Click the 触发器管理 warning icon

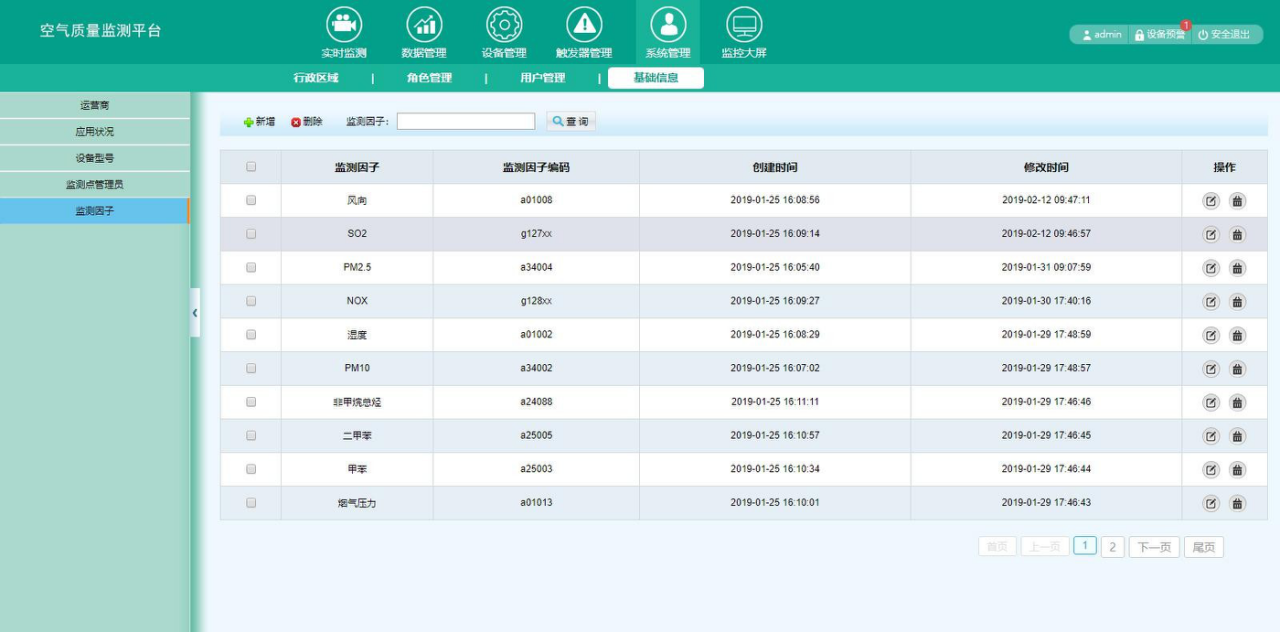585,22
